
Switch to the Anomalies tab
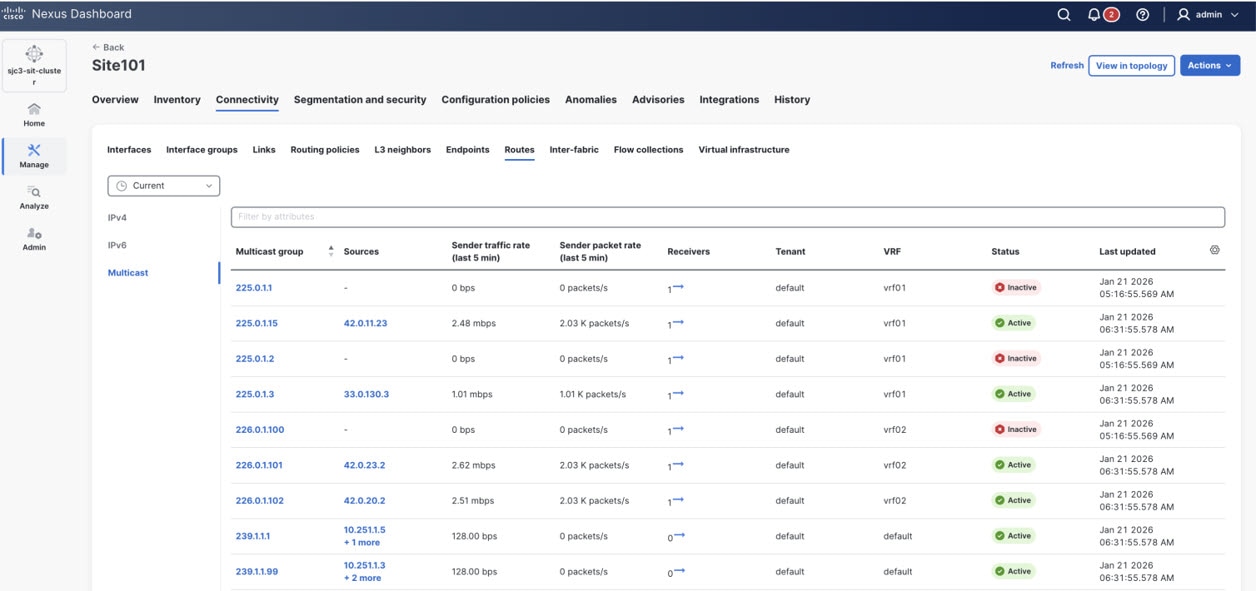click(x=590, y=100)
